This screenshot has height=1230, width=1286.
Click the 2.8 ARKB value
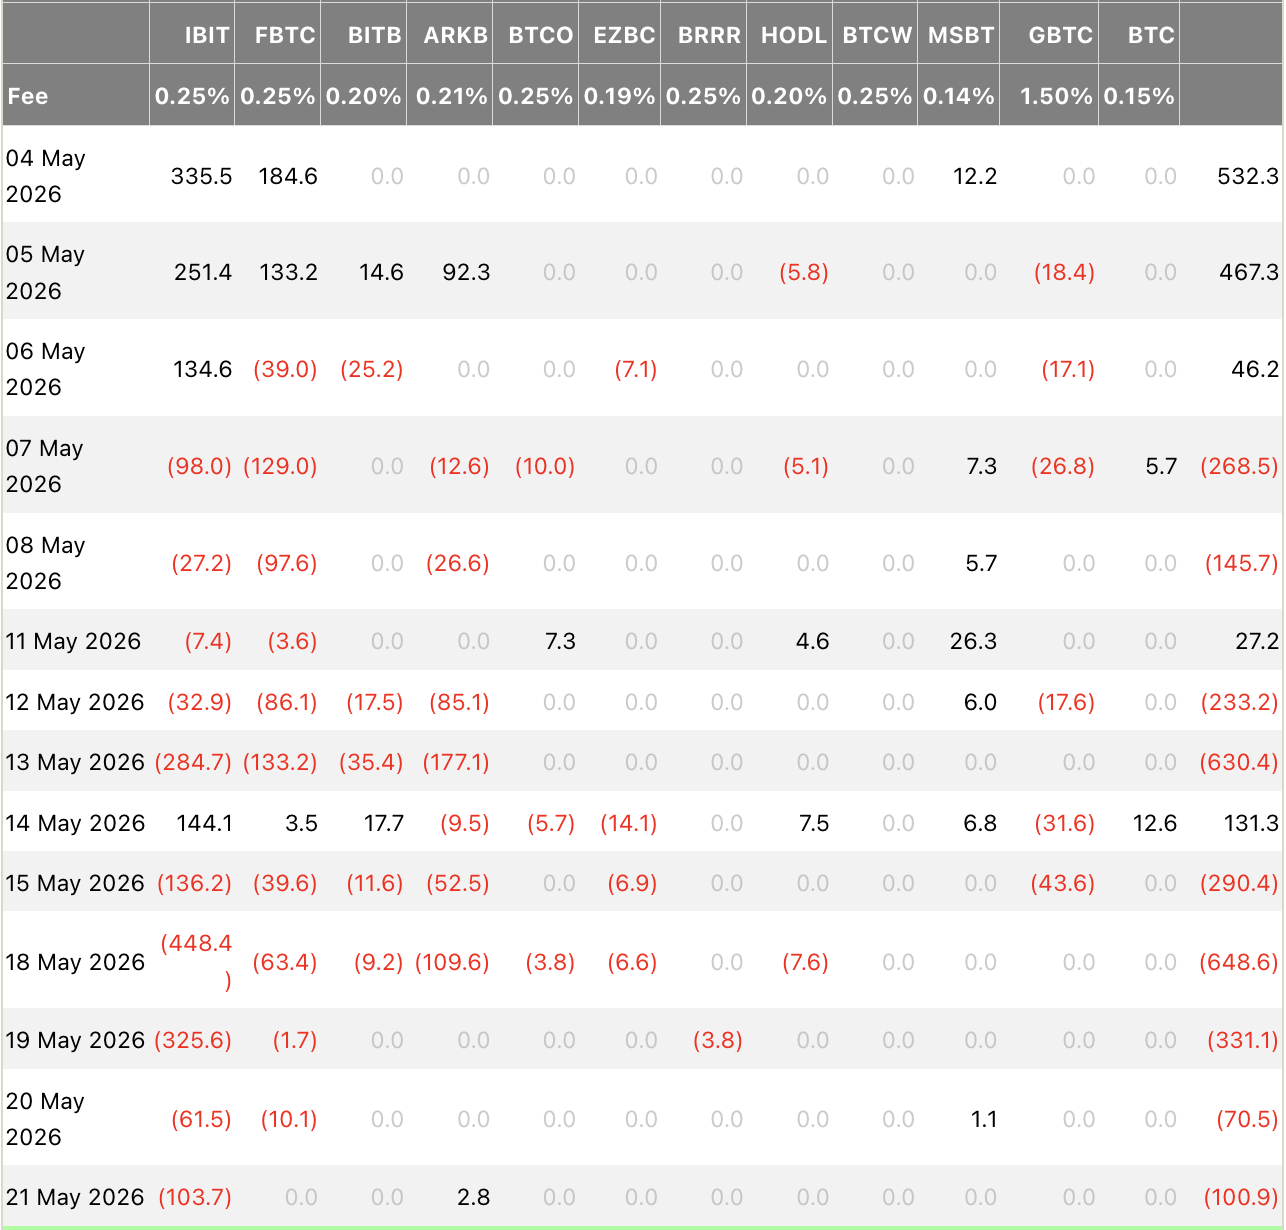[x=474, y=1197]
